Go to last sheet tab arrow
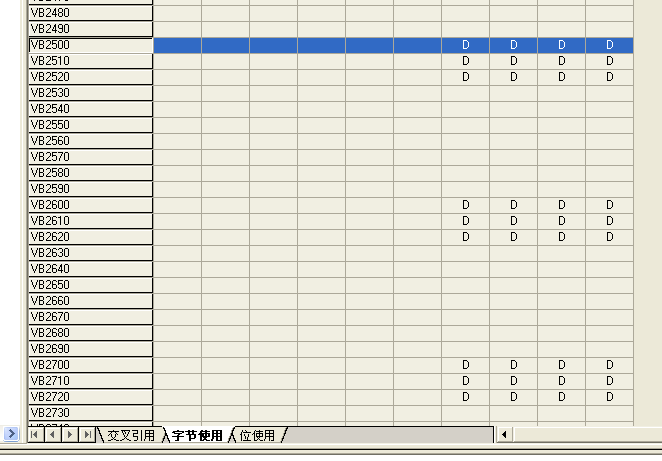 (87, 434)
